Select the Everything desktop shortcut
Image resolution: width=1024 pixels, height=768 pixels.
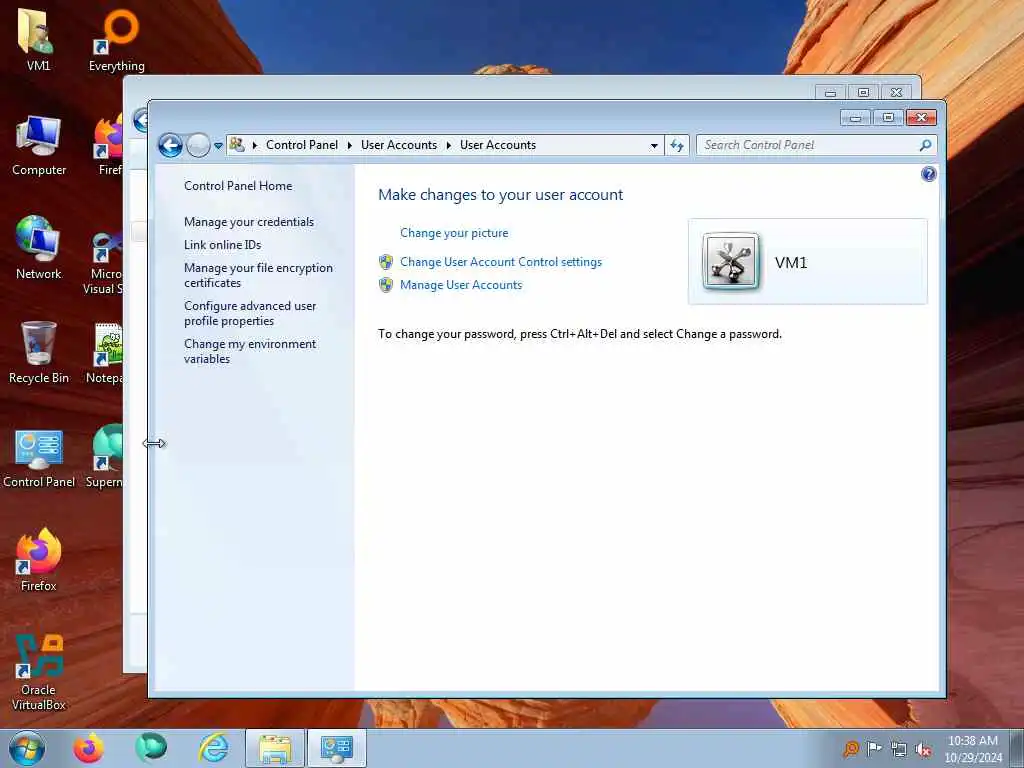pyautogui.click(x=117, y=40)
